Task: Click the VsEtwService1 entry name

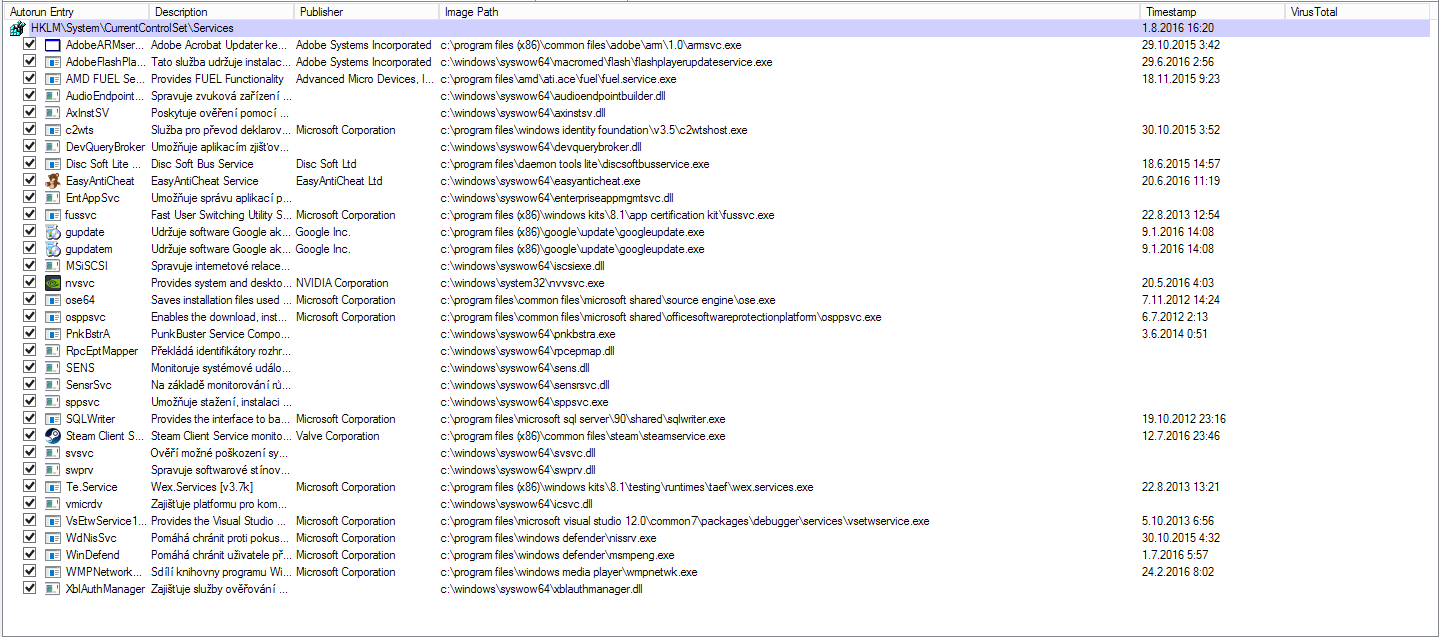Action: click(105, 521)
